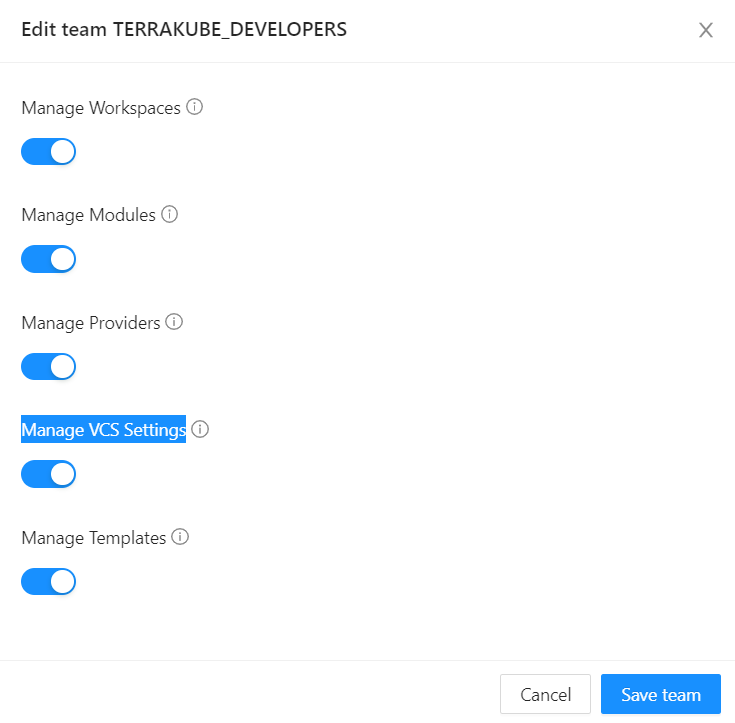This screenshot has width=735, height=723.
Task: Disable the Manage Templates permission switch
Action: click(49, 582)
